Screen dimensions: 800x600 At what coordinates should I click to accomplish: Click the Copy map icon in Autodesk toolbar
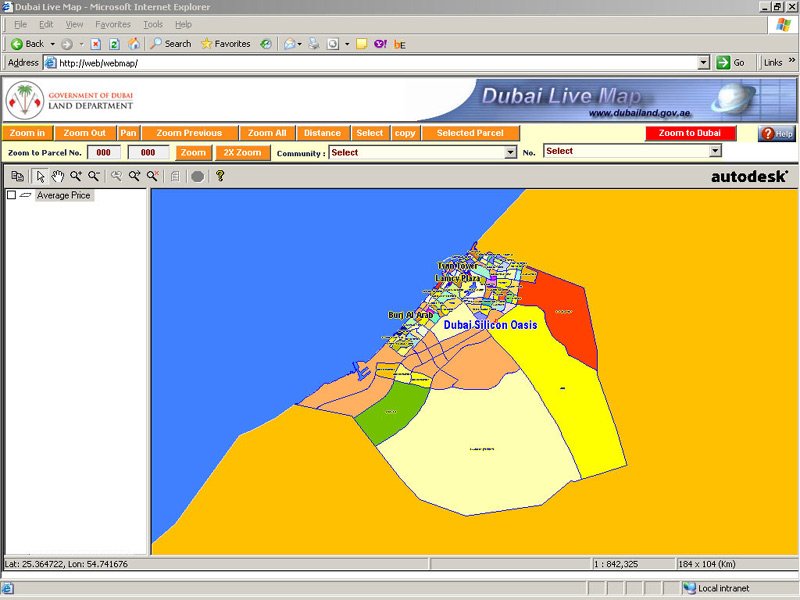[x=17, y=177]
